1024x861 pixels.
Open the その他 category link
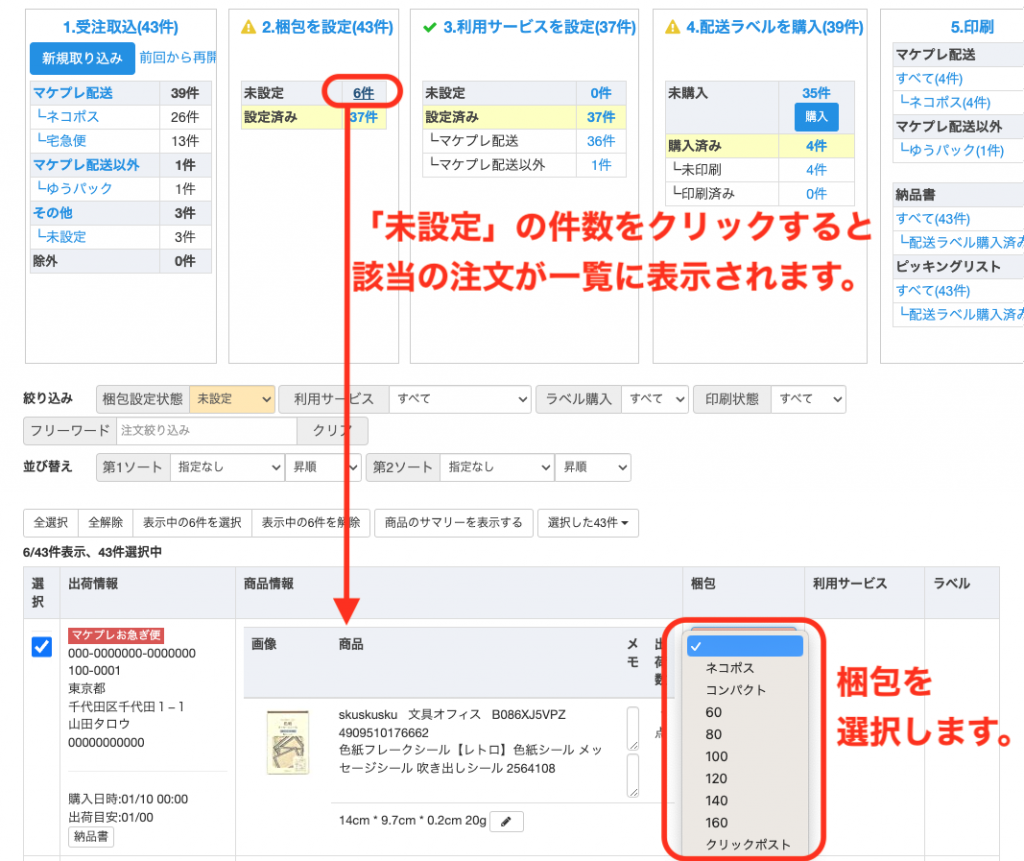click(x=53, y=212)
